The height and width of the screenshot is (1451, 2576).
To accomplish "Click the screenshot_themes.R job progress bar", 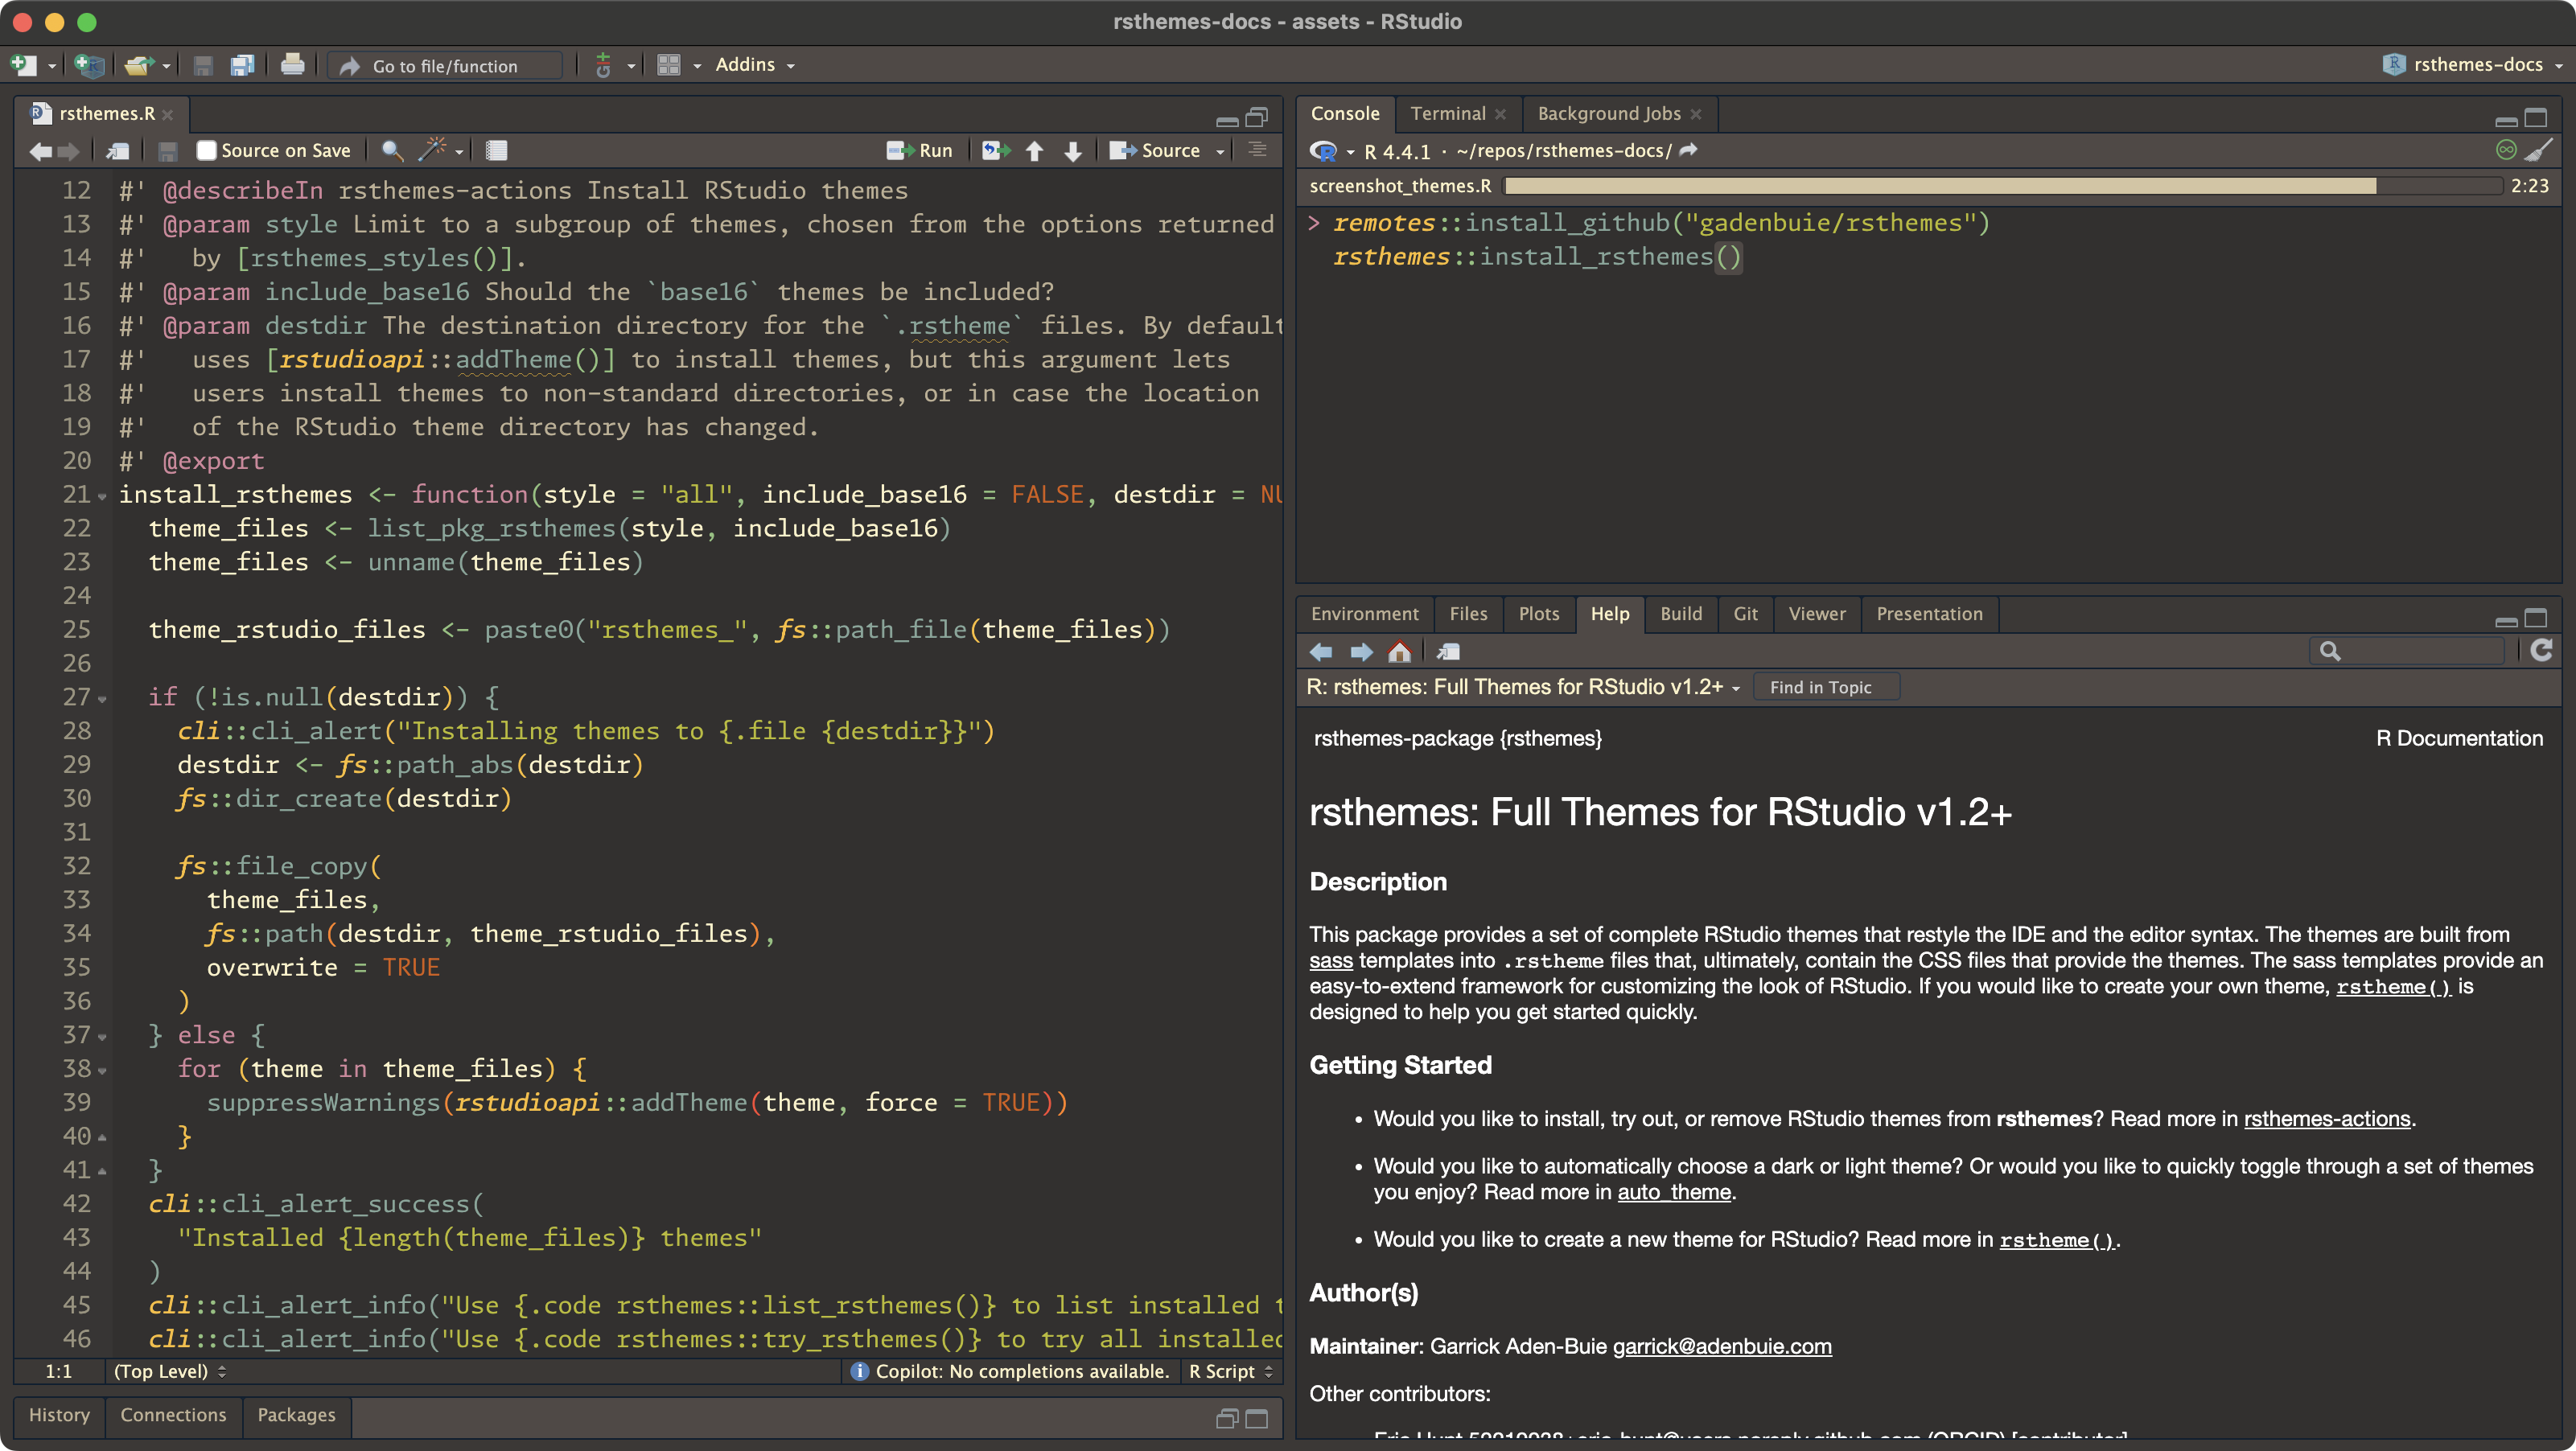I will coord(1940,186).
